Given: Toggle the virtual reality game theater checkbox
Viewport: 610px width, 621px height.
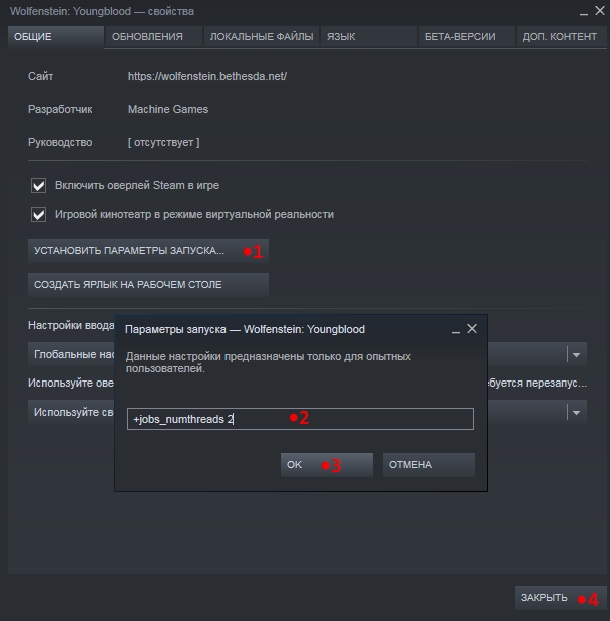Looking at the screenshot, I should pos(40,214).
